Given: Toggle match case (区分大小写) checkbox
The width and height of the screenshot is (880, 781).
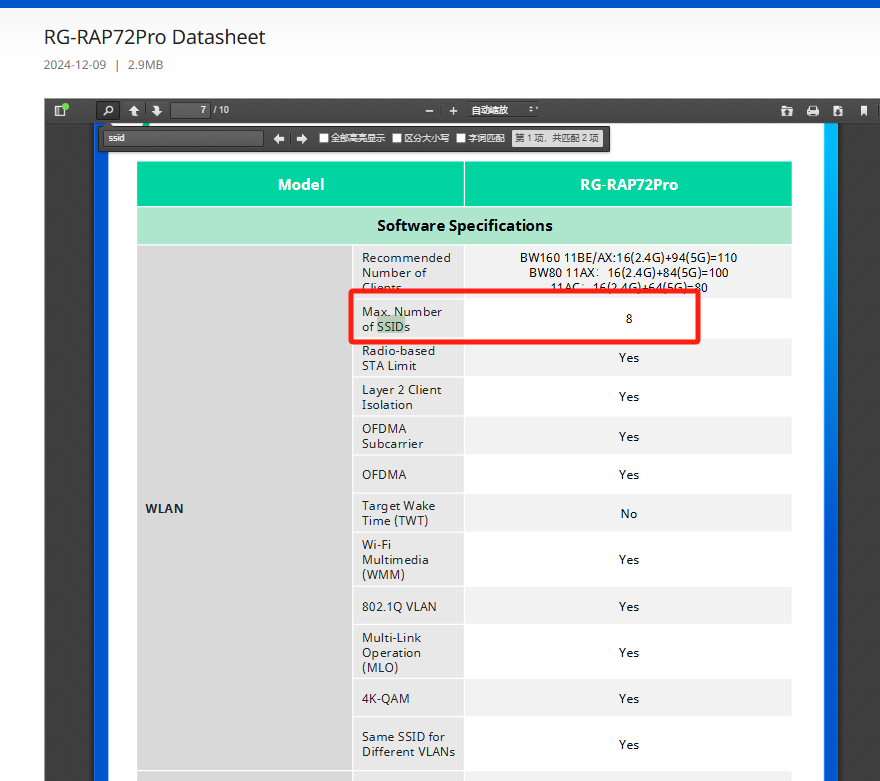Looking at the screenshot, I should (x=397, y=138).
